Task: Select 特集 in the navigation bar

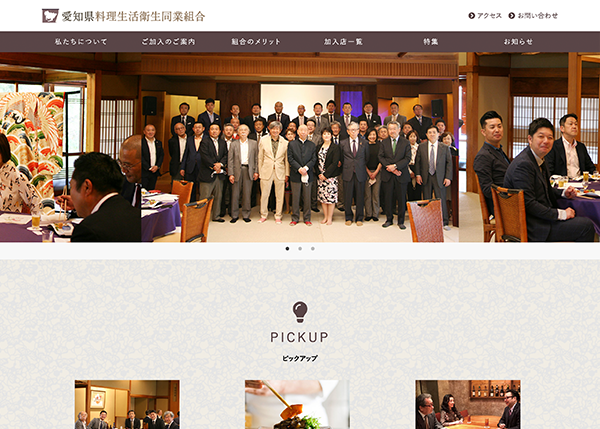Action: click(x=430, y=42)
